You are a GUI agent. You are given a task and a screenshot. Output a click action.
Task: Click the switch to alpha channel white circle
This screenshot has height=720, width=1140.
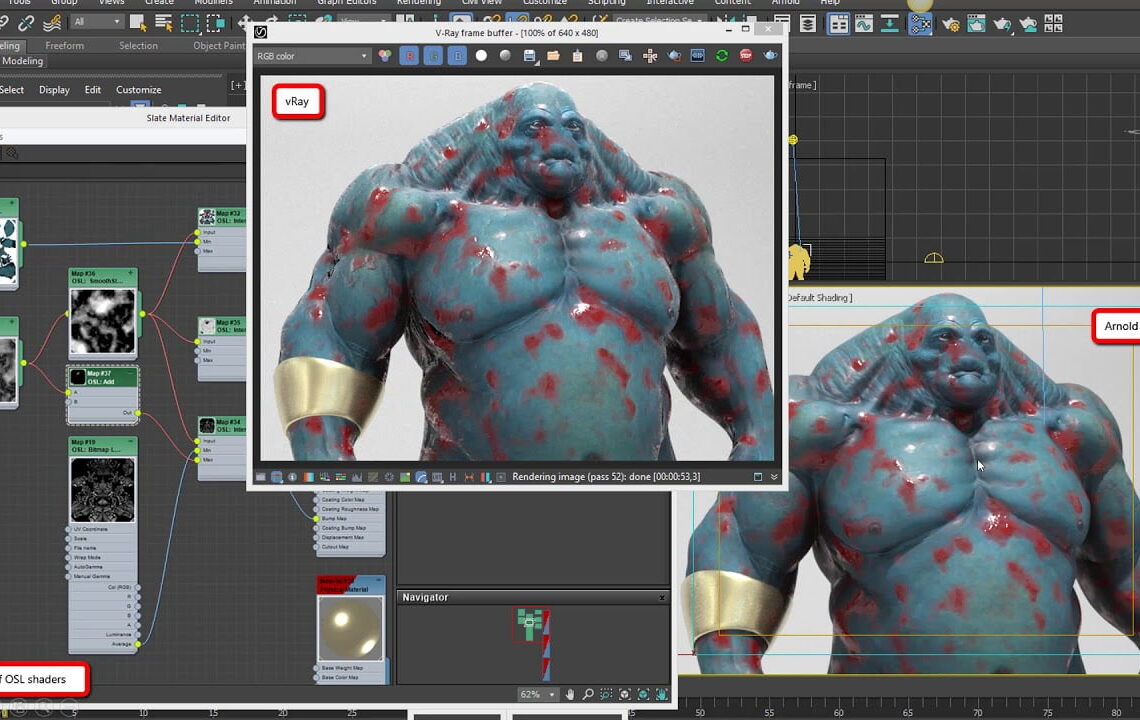coord(481,56)
